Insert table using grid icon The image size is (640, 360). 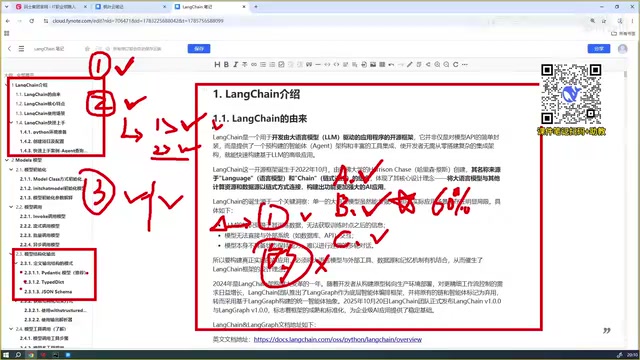click(382, 64)
